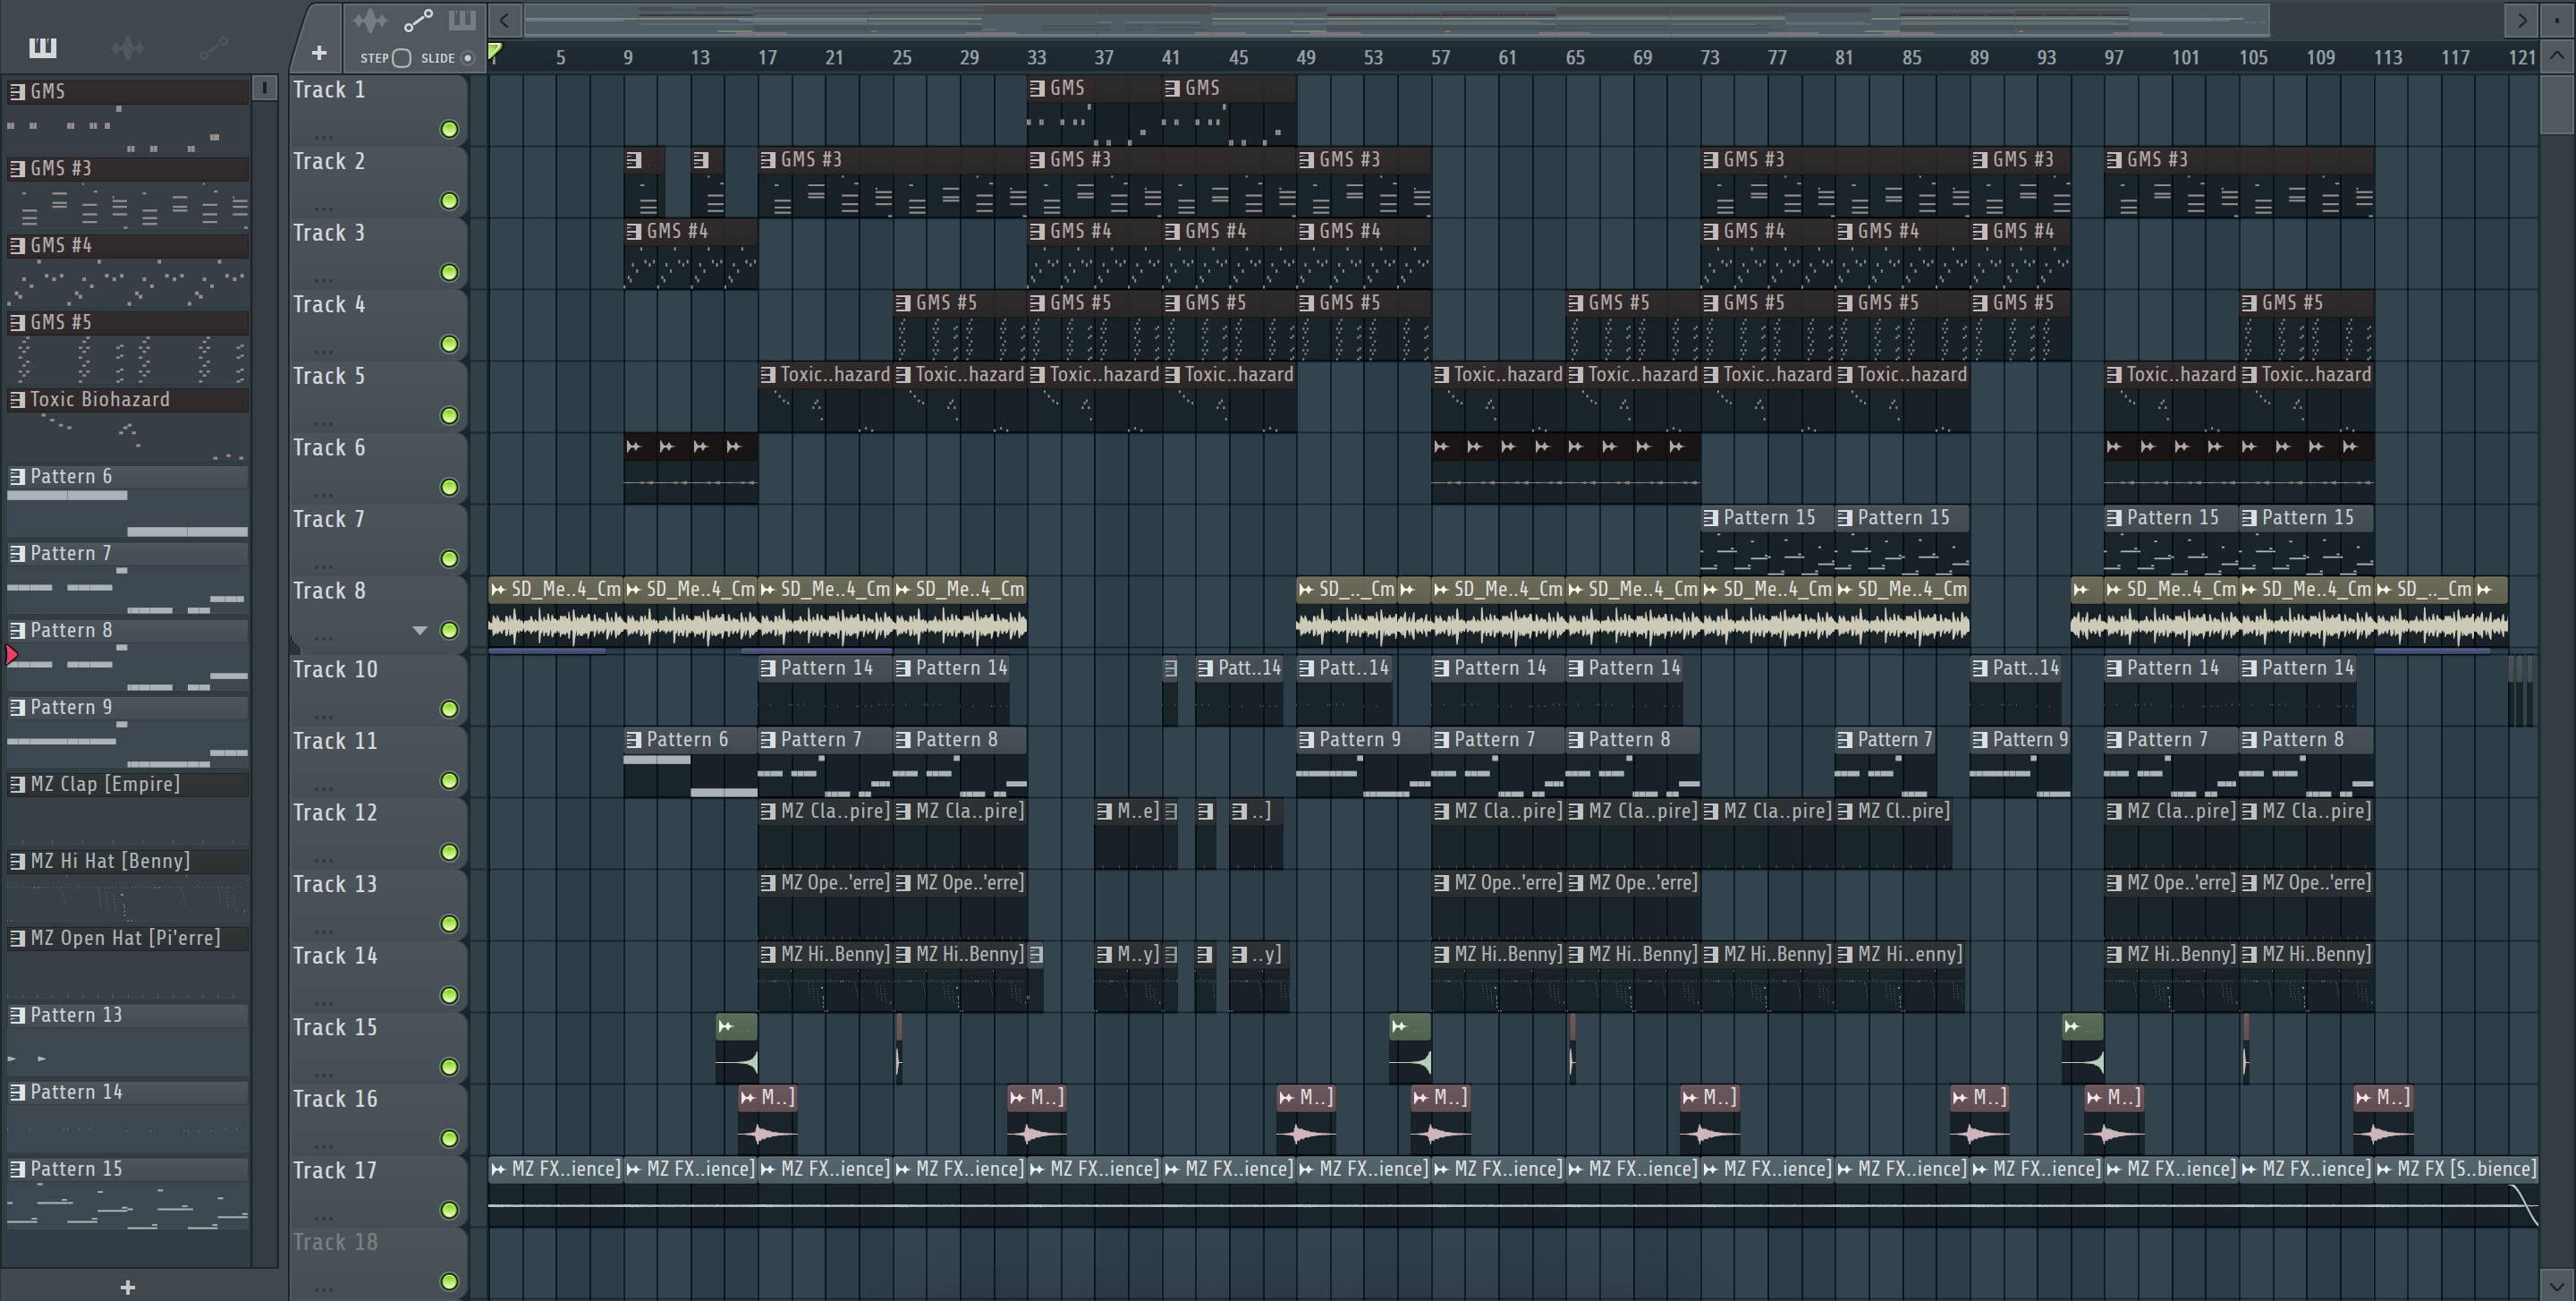Click the first SD_Me..4_Cm audio clip icon on Track 8

click(498, 590)
